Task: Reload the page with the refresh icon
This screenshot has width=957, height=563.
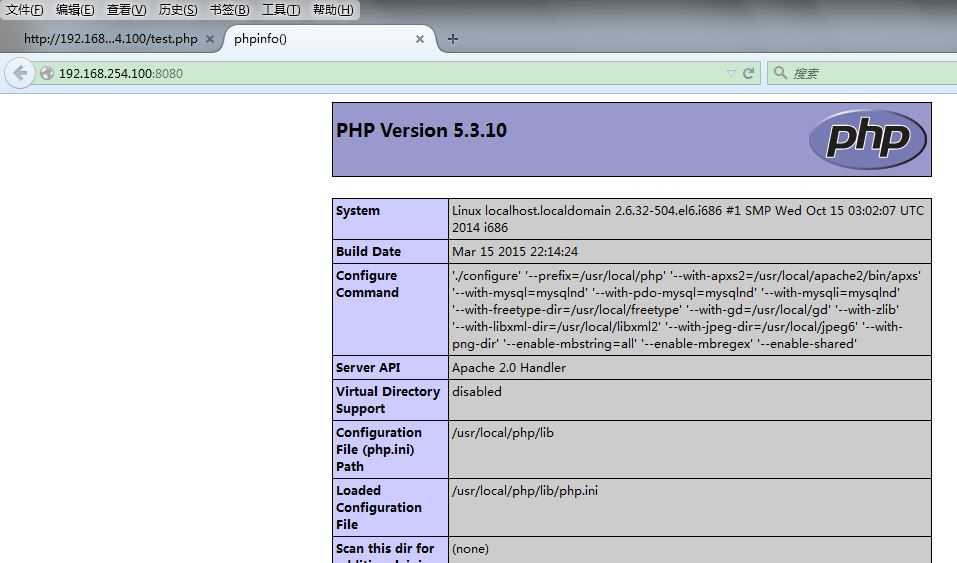Action: [748, 73]
